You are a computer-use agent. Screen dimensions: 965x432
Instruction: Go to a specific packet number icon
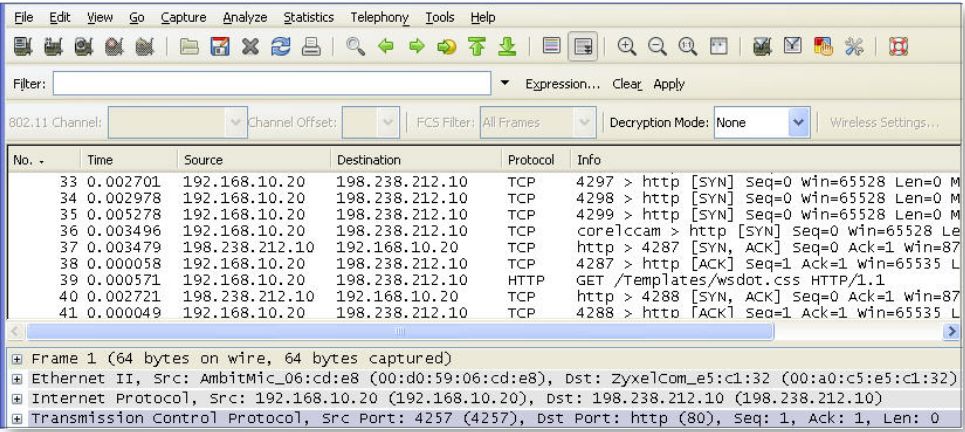pyautogui.click(x=447, y=47)
